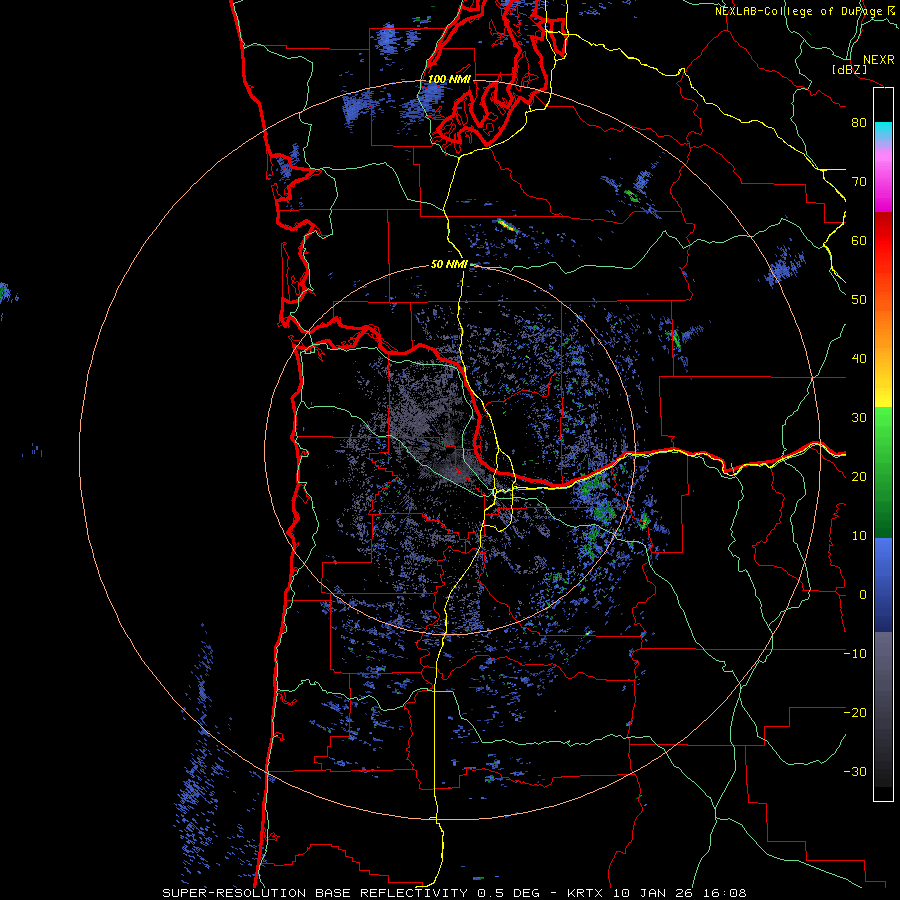Click the KRTX station identifier in caption
The width and height of the screenshot is (900, 900).
coord(587,893)
